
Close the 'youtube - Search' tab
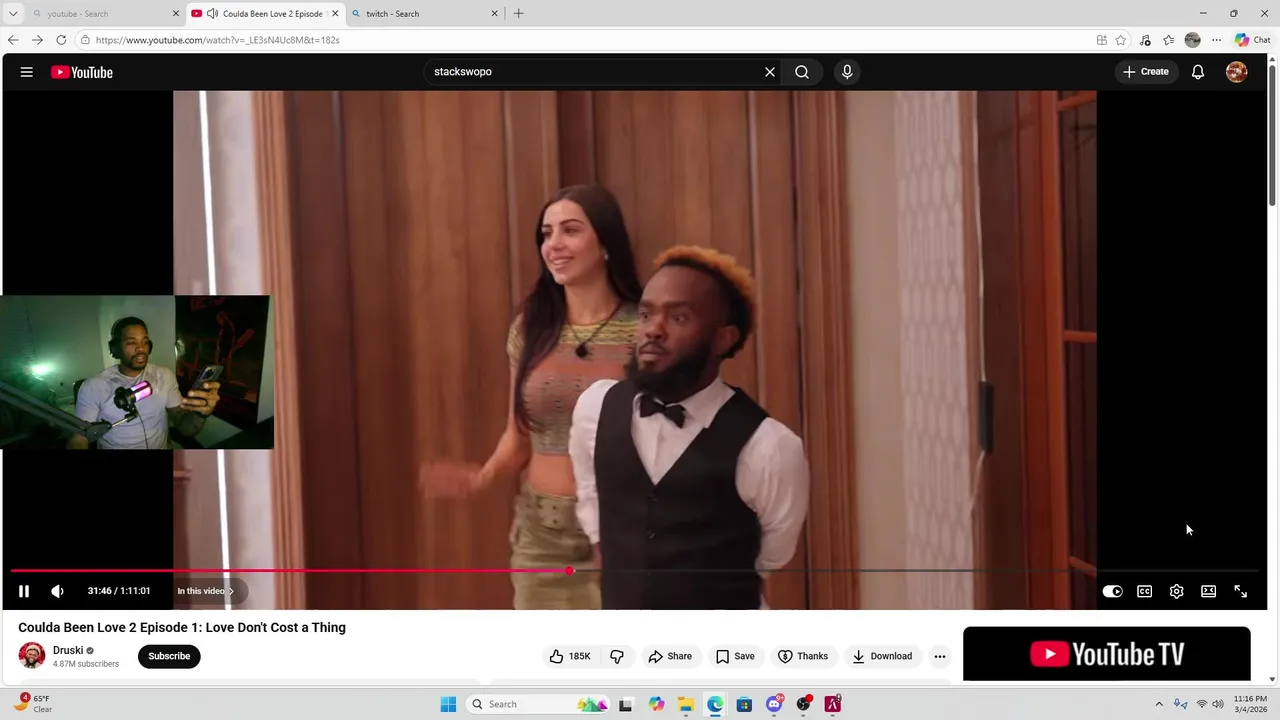176,14
